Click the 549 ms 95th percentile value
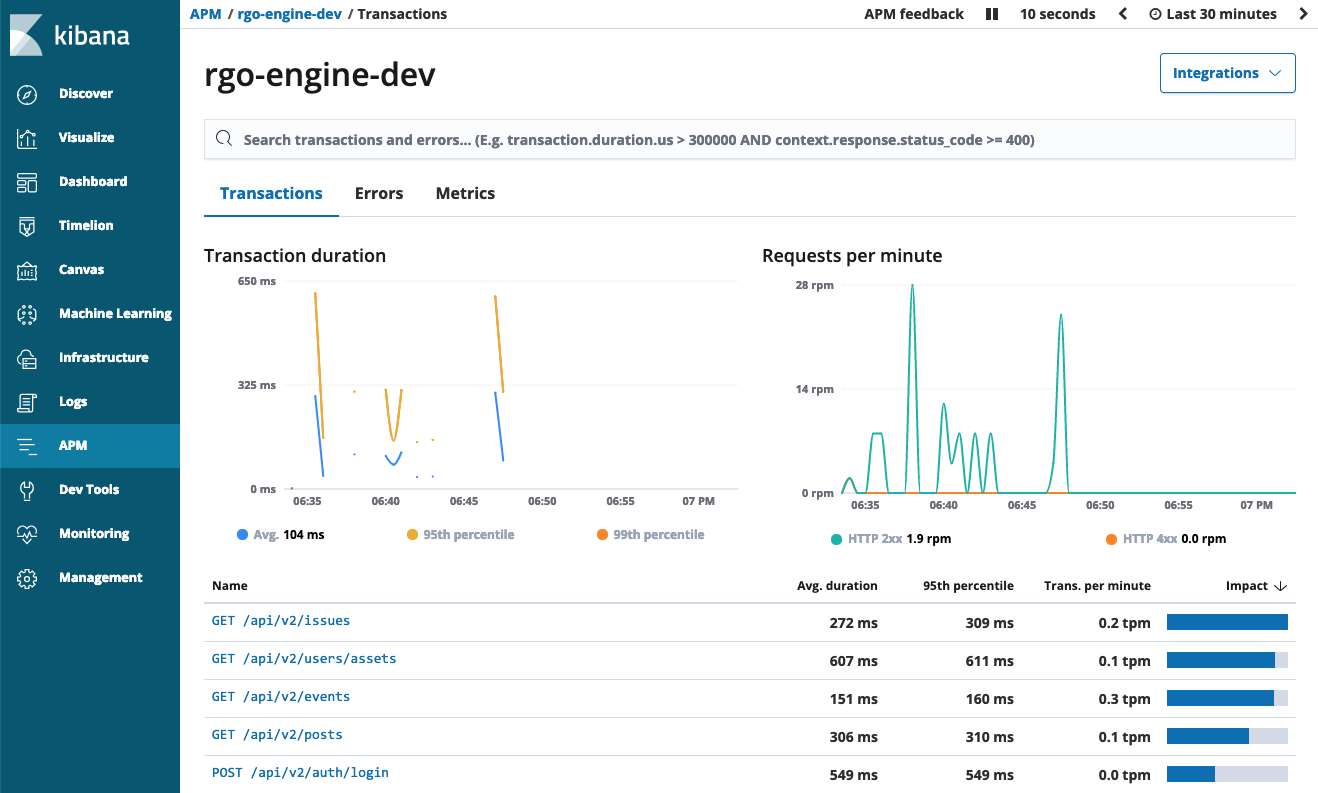Viewport: 1318px width, 793px height. (x=990, y=775)
